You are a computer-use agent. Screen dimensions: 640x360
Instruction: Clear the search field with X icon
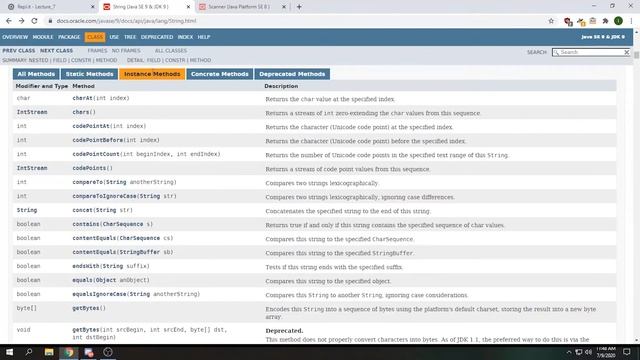(627, 52)
